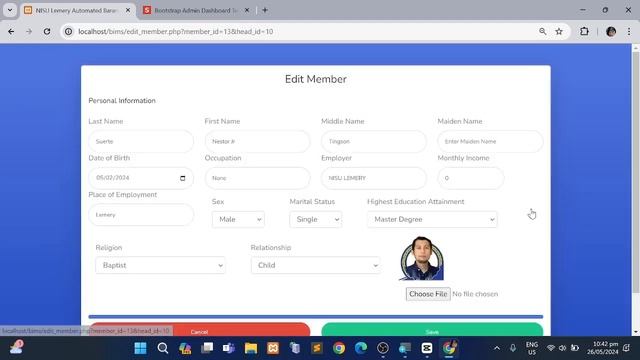The image size is (640, 360).
Task: Click the member profile photo
Action: [x=422, y=258]
